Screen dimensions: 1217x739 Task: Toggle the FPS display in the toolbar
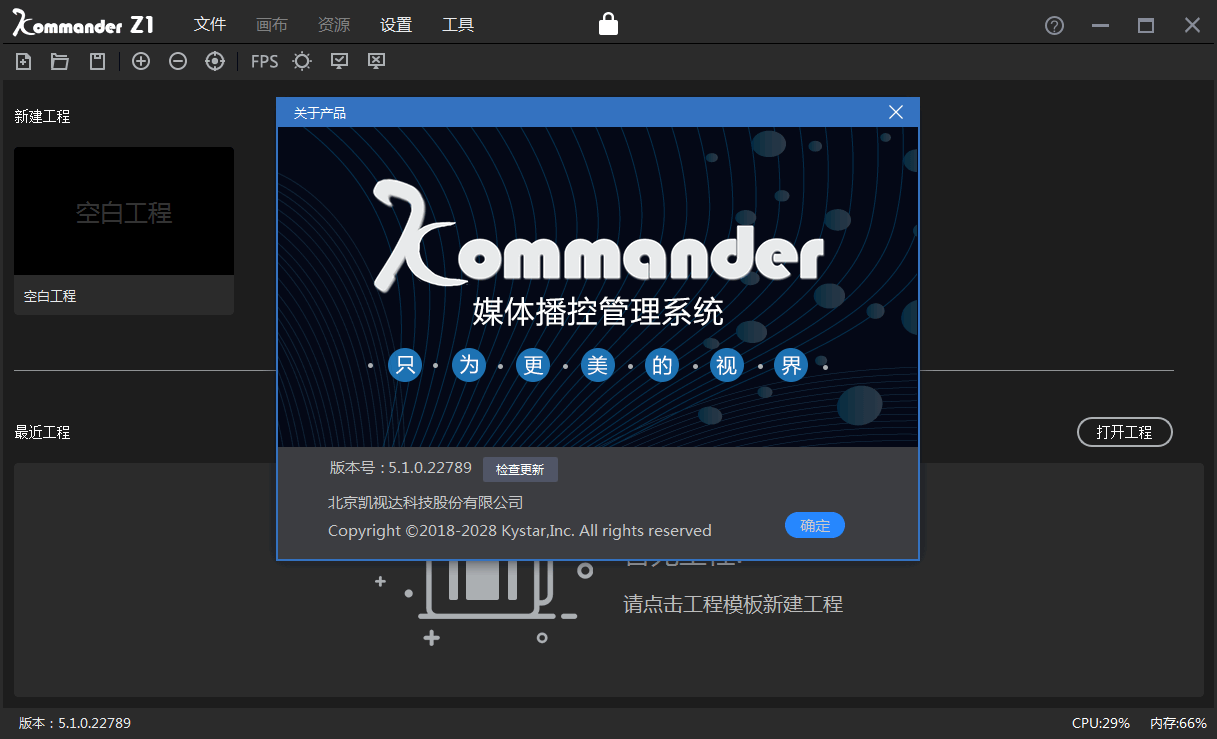(263, 61)
